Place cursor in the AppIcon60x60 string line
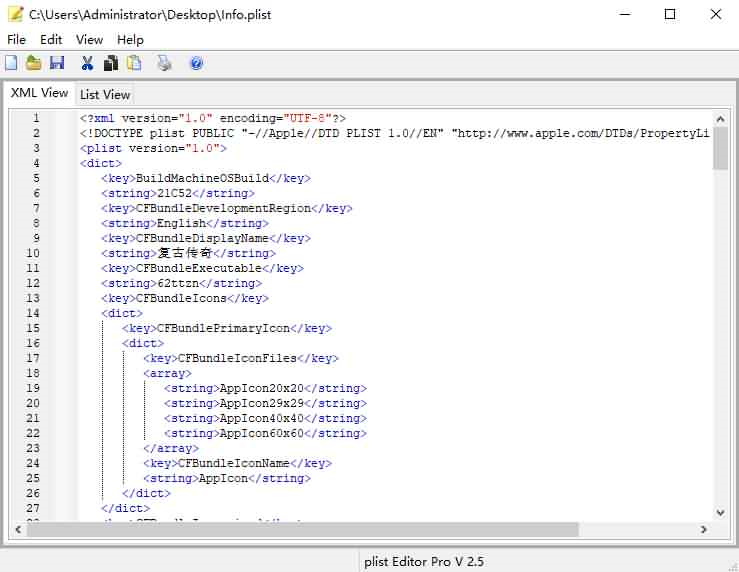The image size is (739, 572). (x=265, y=433)
